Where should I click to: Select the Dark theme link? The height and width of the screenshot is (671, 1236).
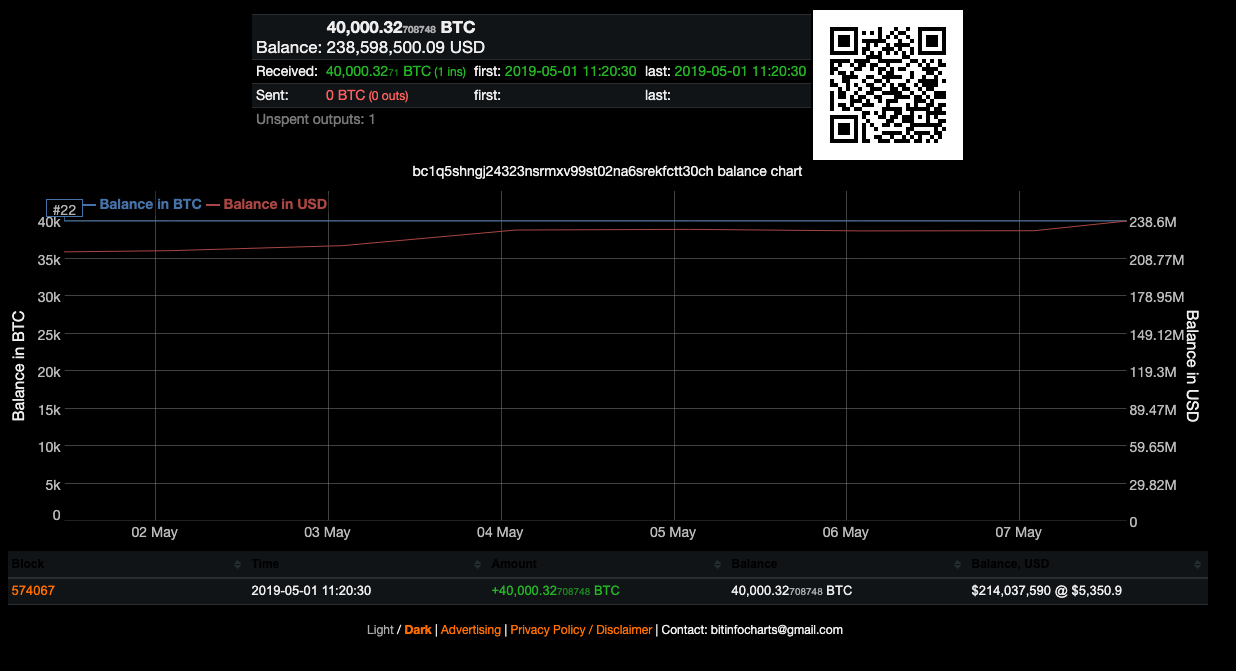pos(418,630)
